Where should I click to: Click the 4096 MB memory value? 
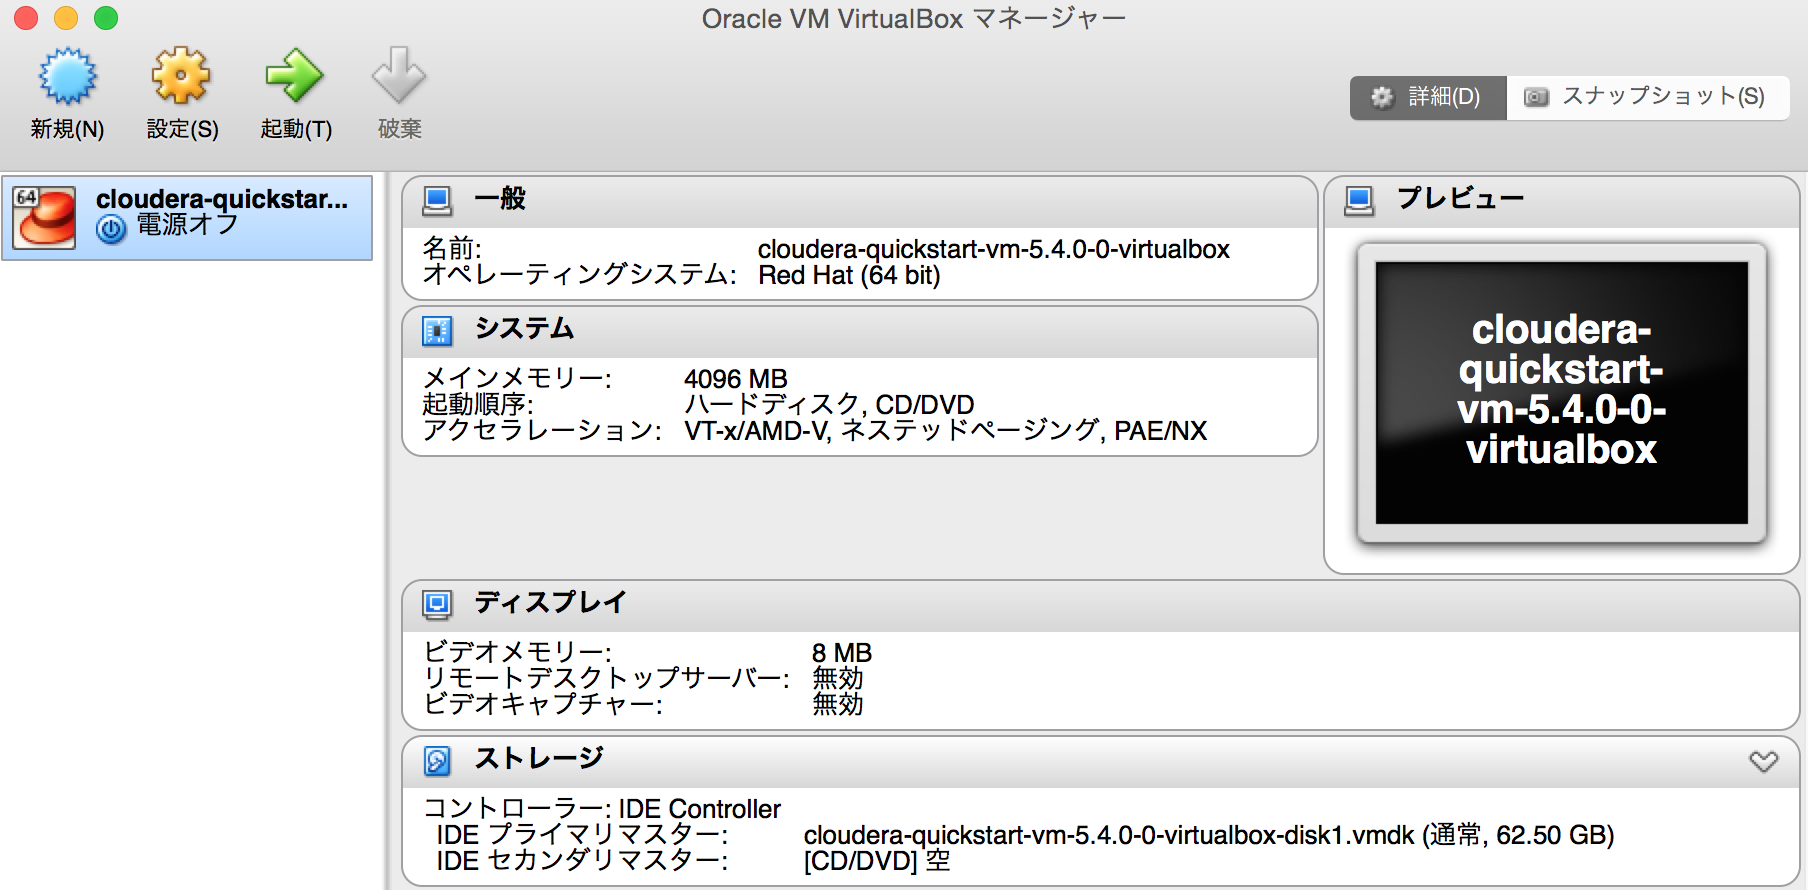736,379
